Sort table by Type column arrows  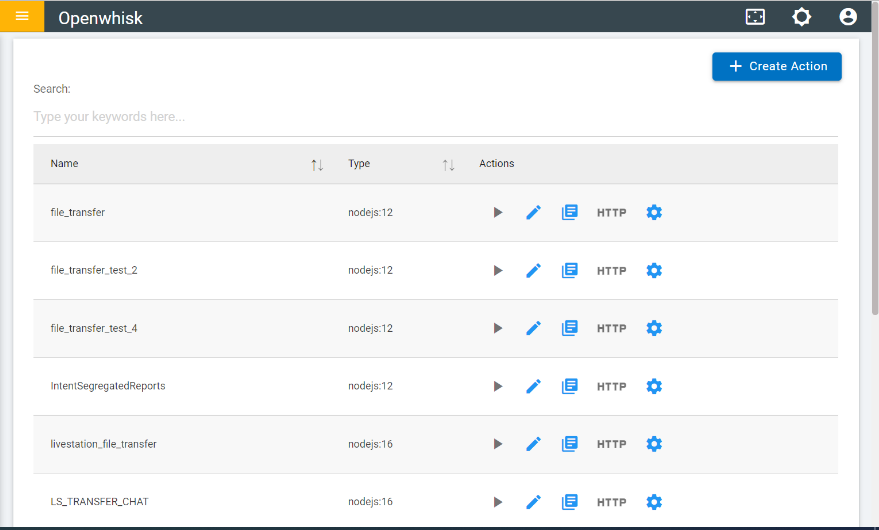point(448,165)
